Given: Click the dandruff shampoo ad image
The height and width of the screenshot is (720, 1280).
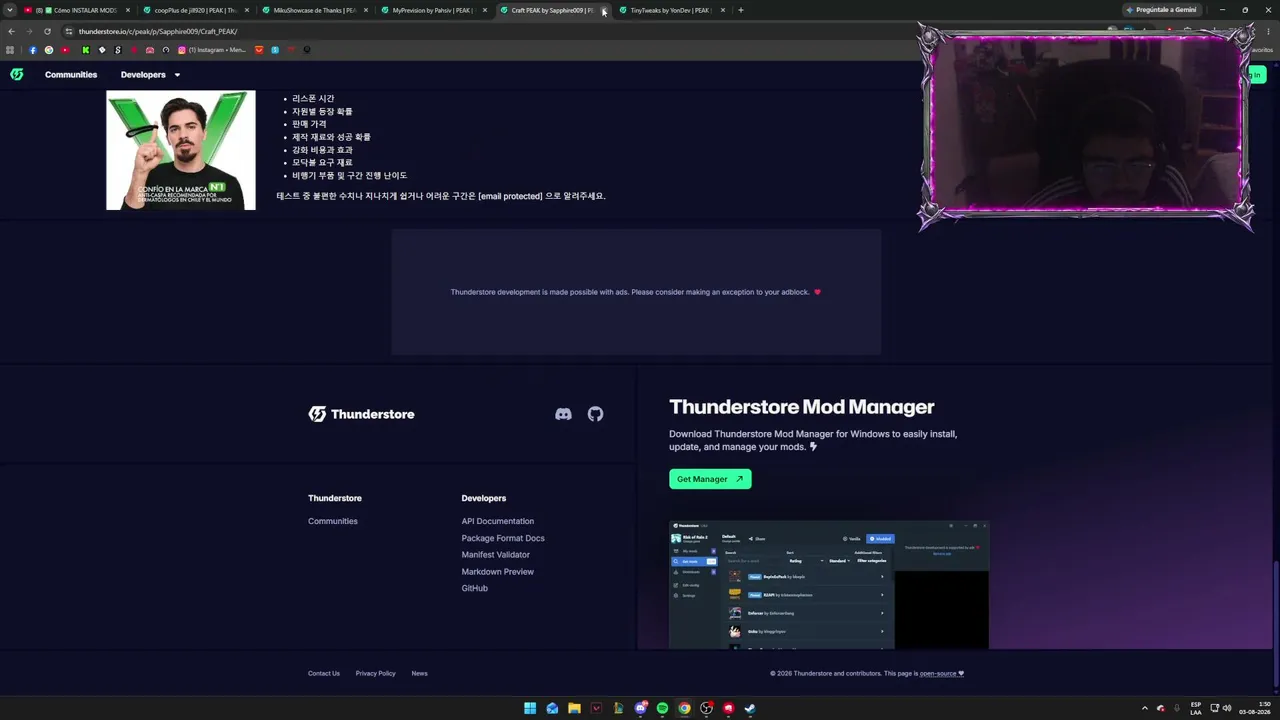Looking at the screenshot, I should coord(181,150).
